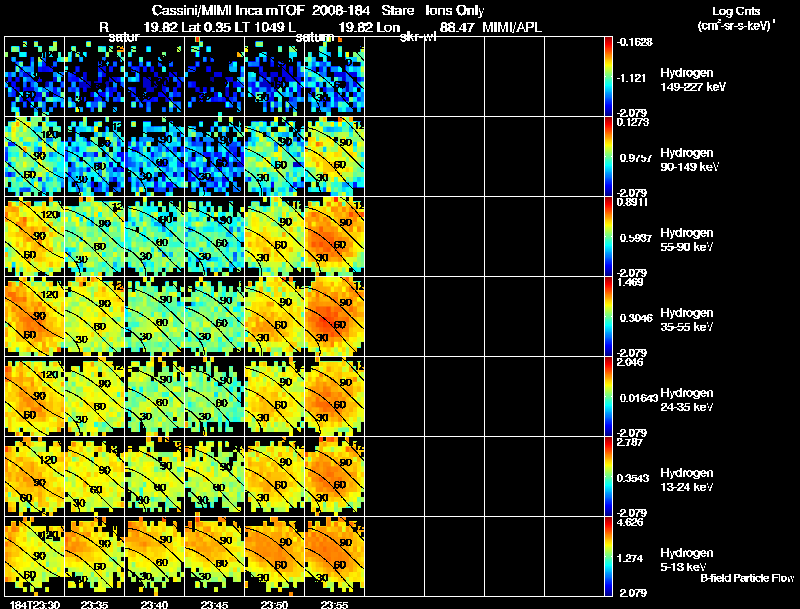The width and height of the screenshot is (800, 609).
Task: Select the 'Hydrogen 35-55 keV' label
Action: click(687, 320)
